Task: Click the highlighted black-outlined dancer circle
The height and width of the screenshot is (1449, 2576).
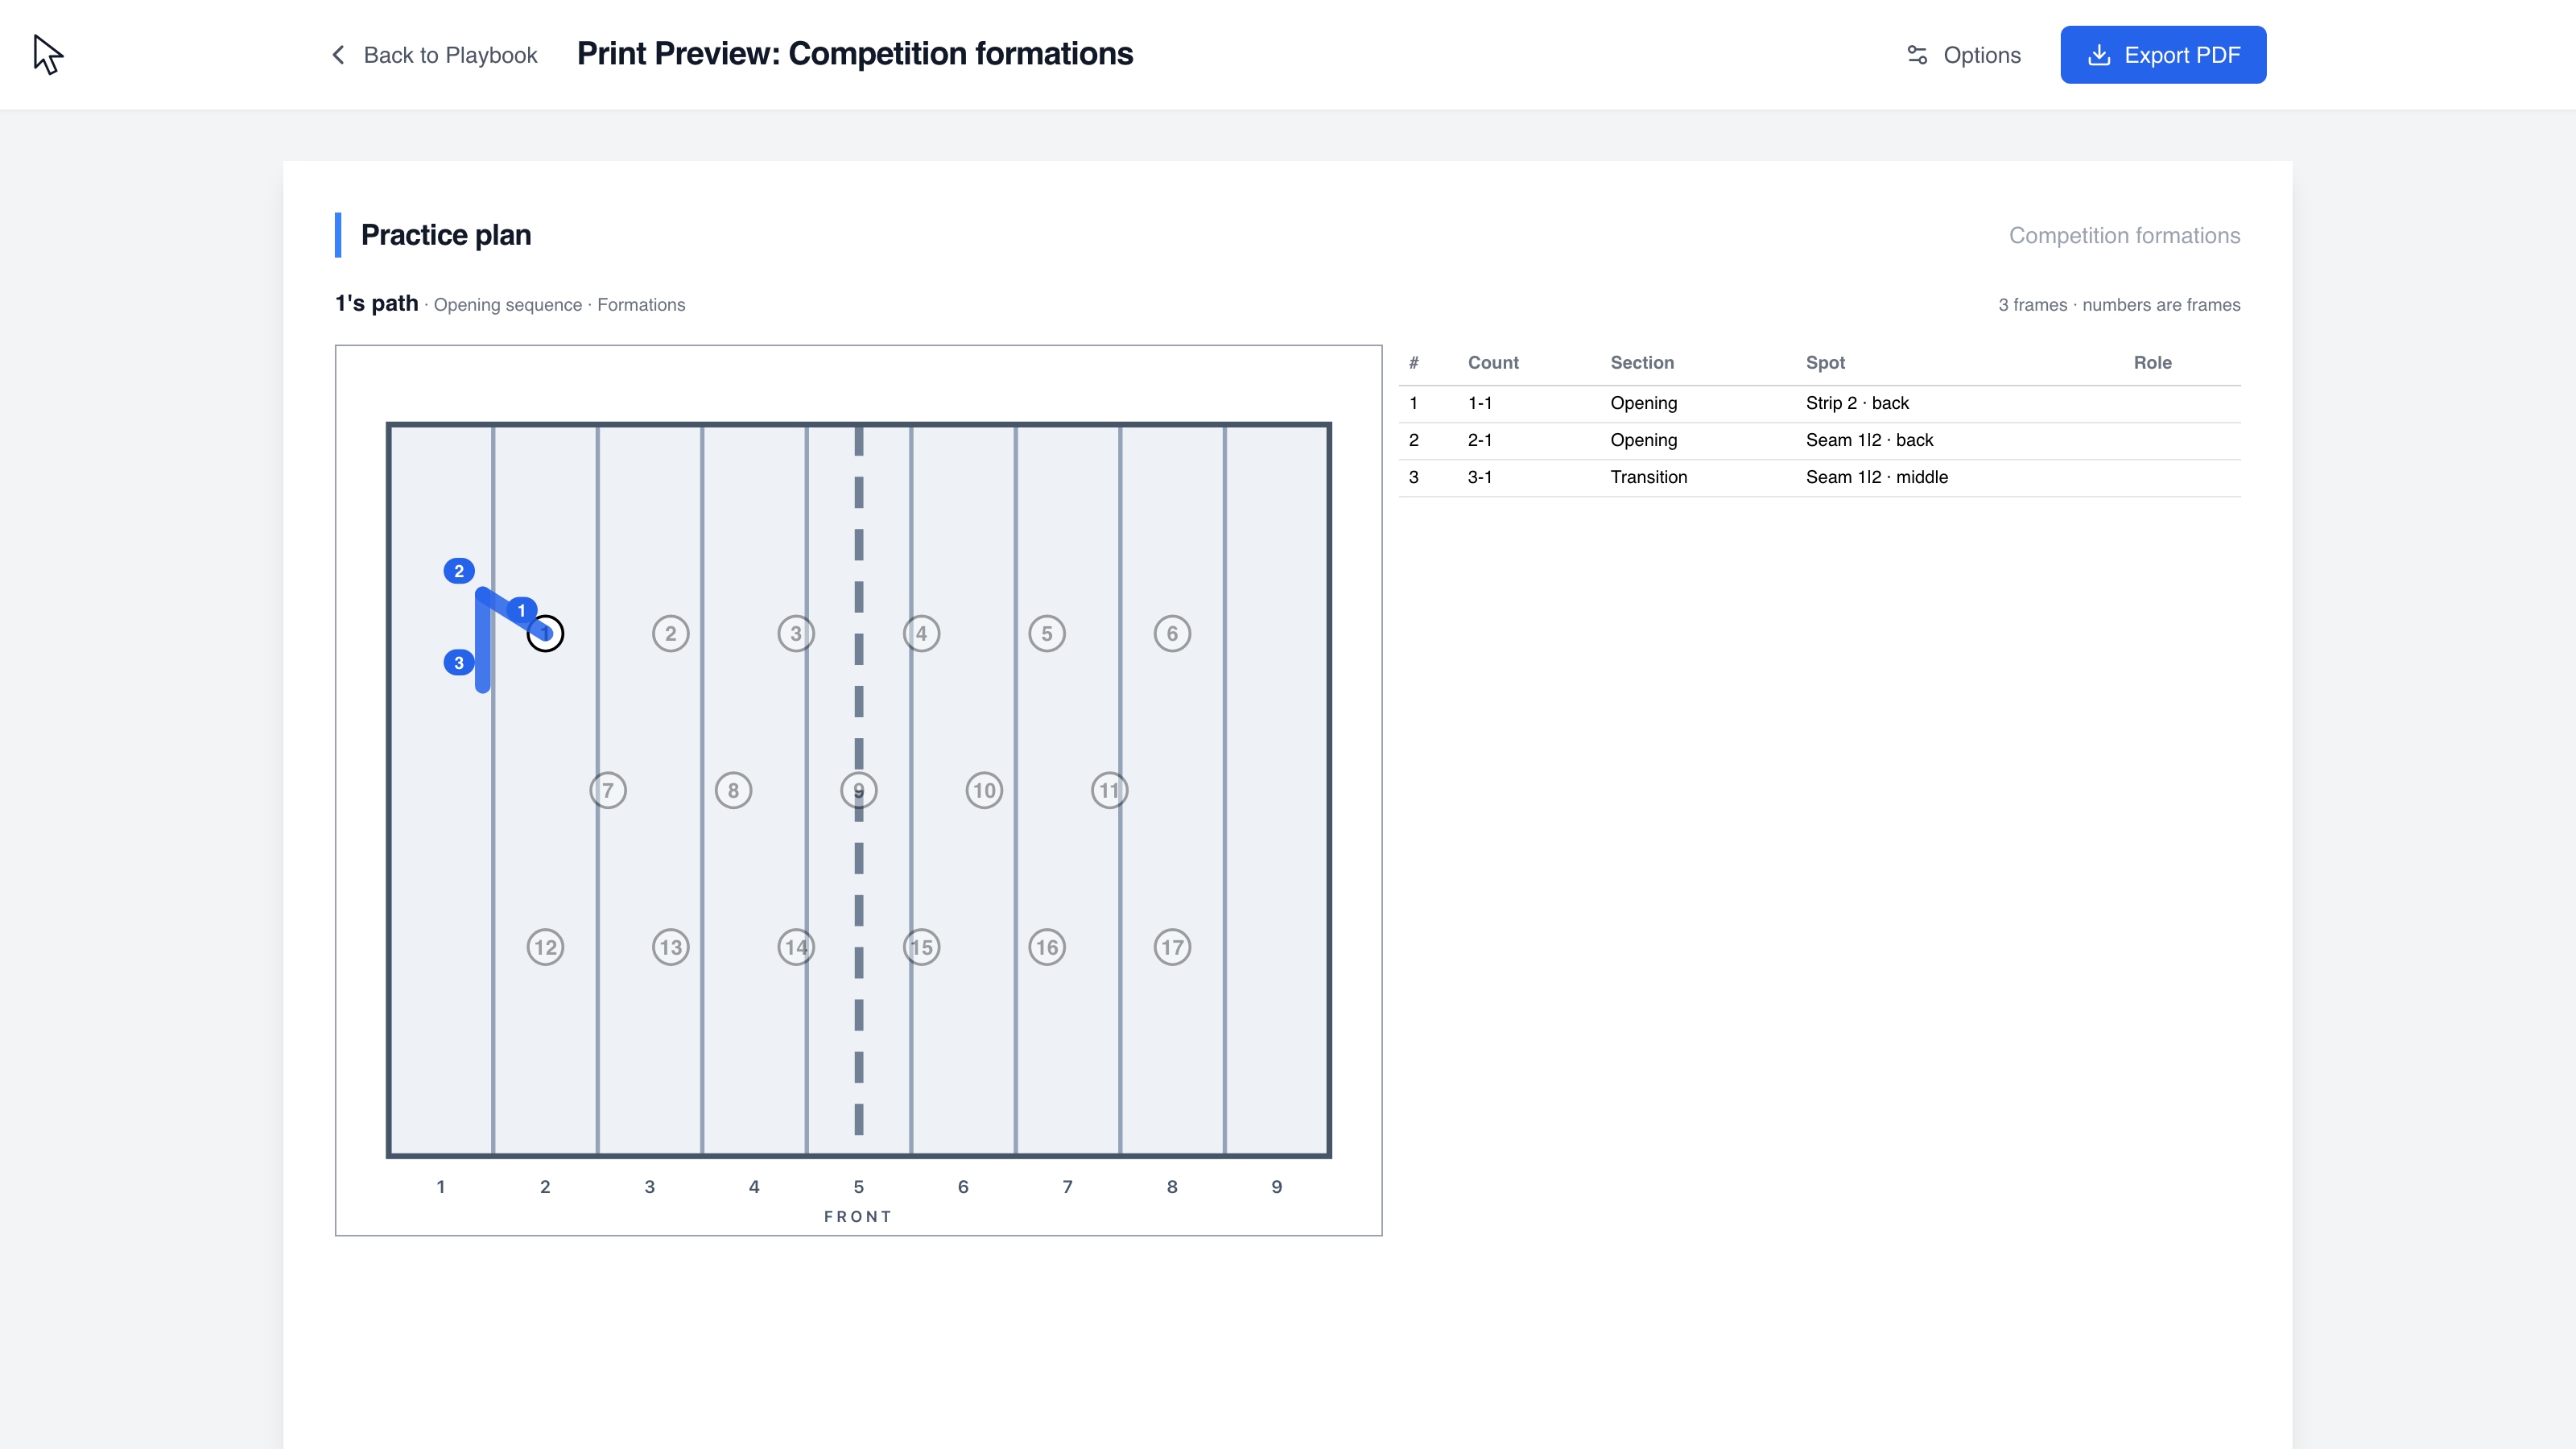Action: (x=545, y=633)
